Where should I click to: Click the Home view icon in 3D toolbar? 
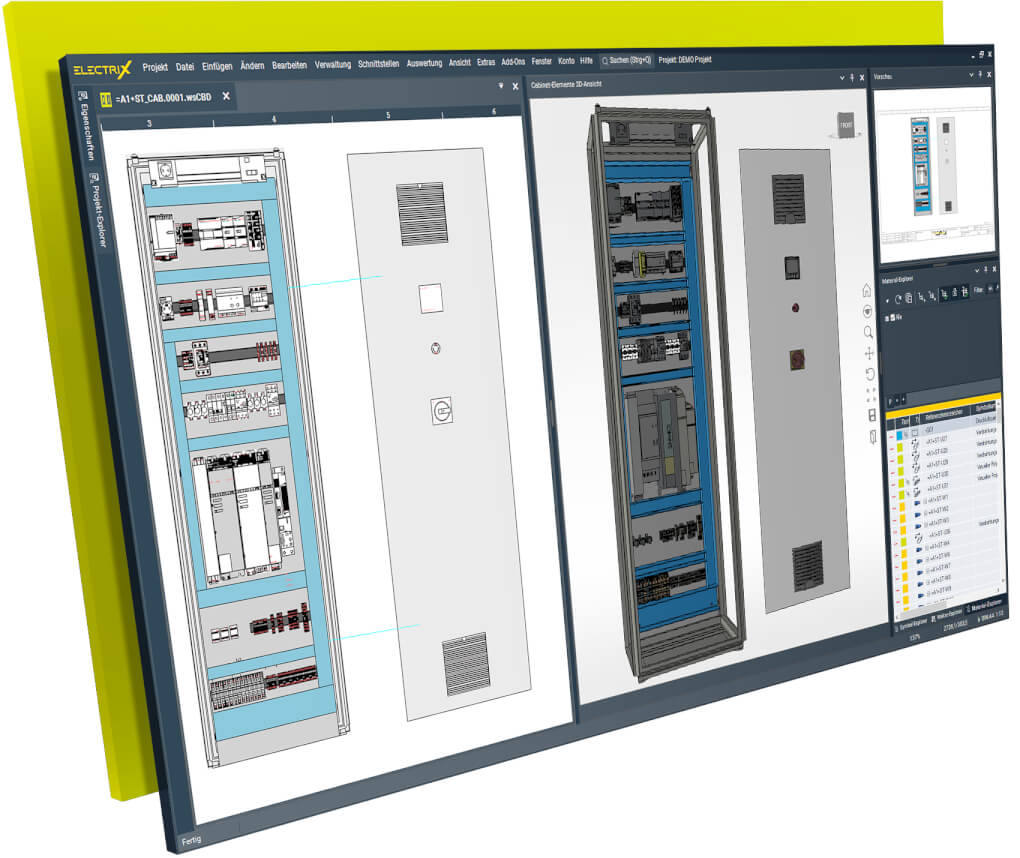click(866, 291)
